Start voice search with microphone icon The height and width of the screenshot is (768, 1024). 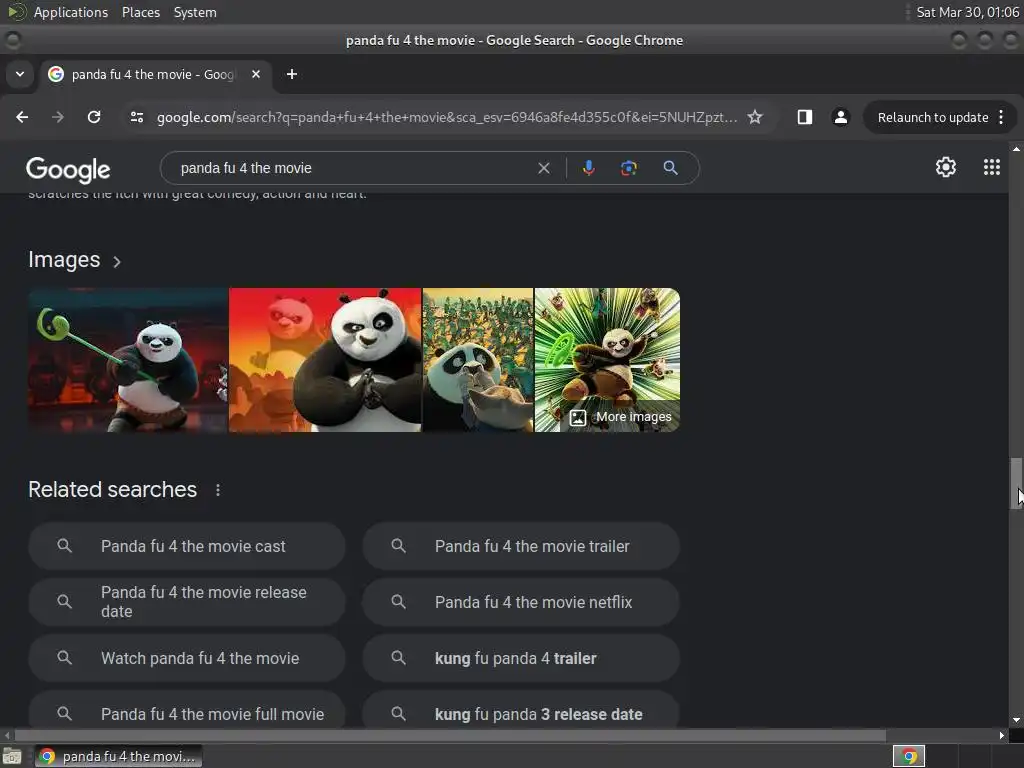(588, 168)
